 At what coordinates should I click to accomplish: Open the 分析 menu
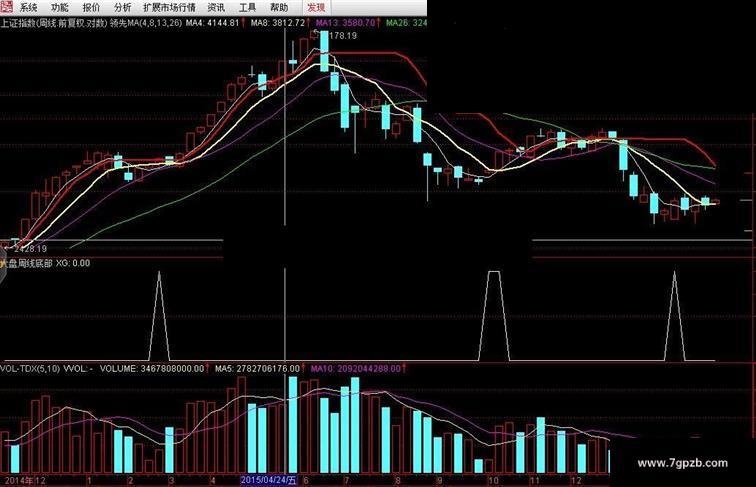tap(122, 7)
